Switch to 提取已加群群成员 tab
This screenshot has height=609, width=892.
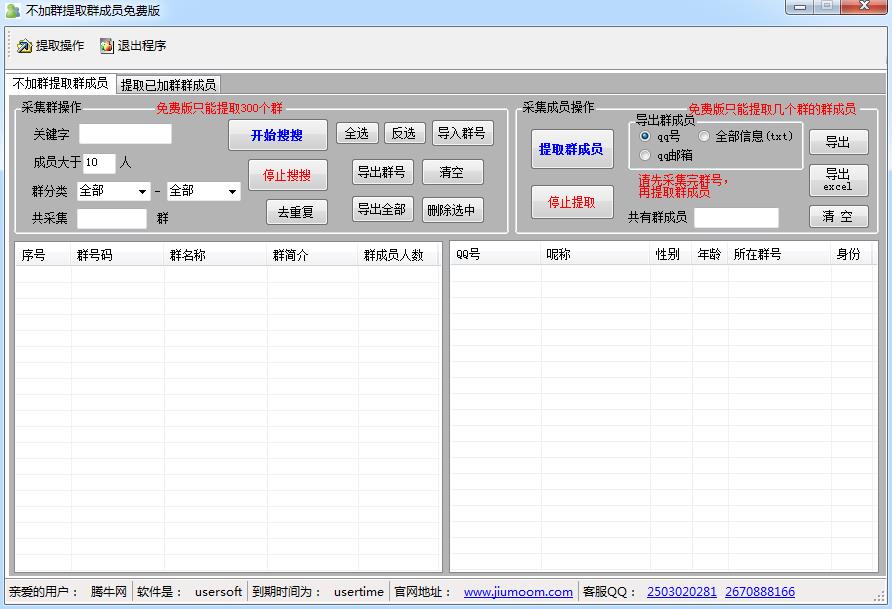[x=168, y=85]
